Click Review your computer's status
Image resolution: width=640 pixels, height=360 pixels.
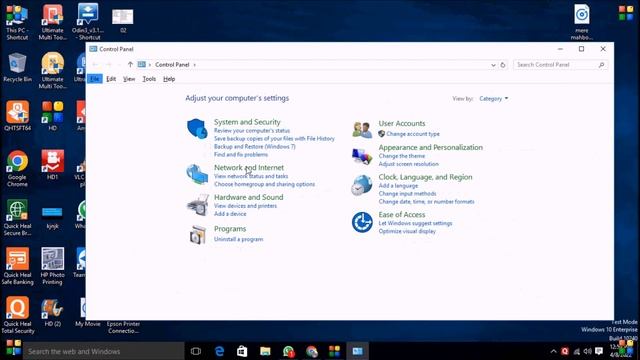pyautogui.click(x=252, y=131)
